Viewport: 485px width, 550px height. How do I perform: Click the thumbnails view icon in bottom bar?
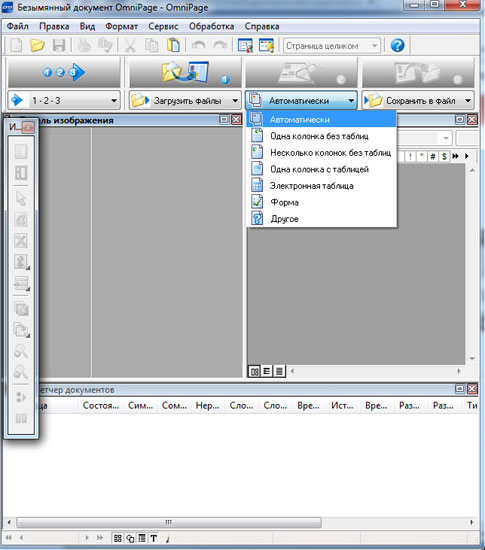point(117,538)
